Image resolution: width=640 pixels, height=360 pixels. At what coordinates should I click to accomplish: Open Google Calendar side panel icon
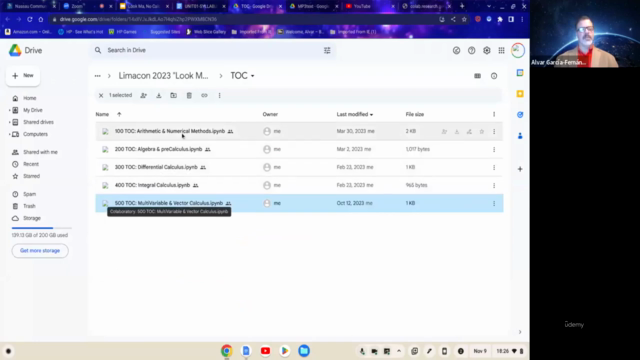[x=520, y=73]
